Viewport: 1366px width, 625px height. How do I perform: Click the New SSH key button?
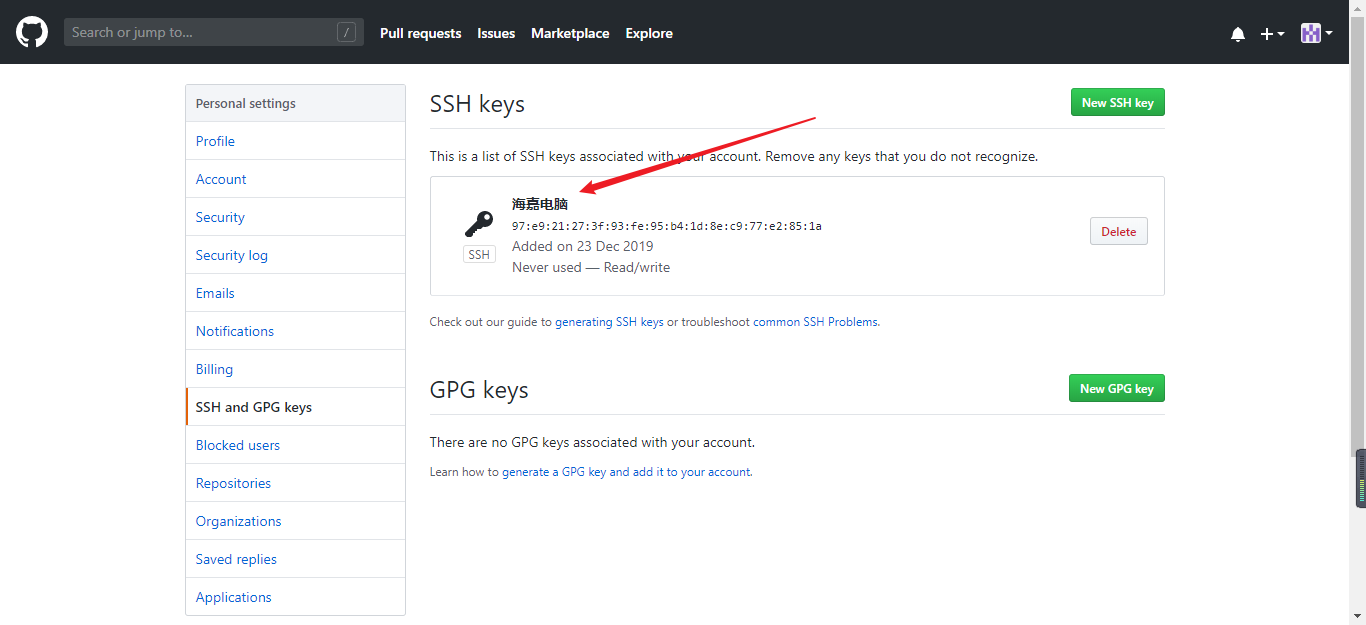1117,102
